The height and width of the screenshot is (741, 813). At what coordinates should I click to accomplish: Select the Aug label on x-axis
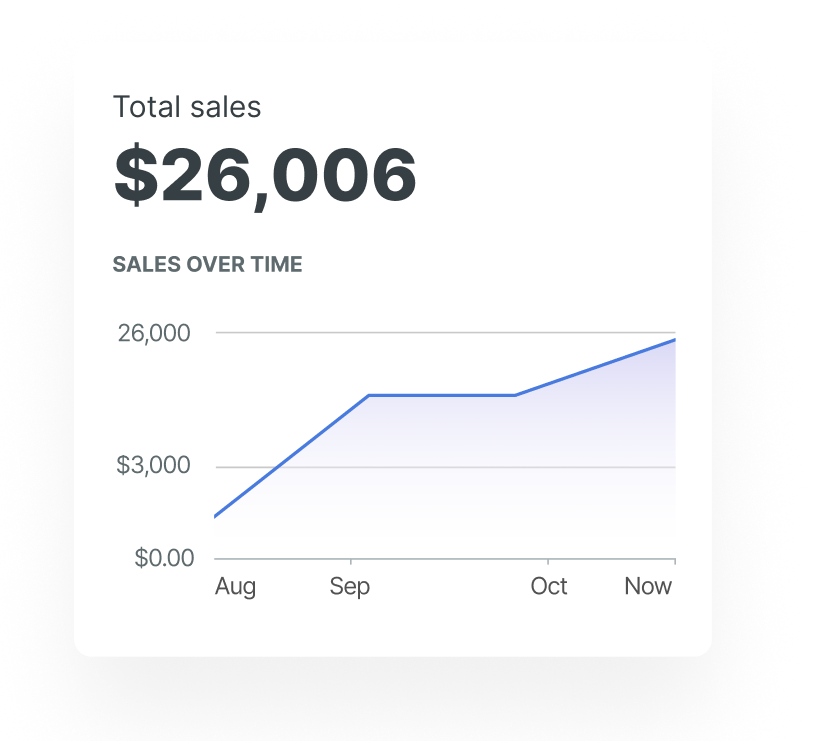point(235,586)
